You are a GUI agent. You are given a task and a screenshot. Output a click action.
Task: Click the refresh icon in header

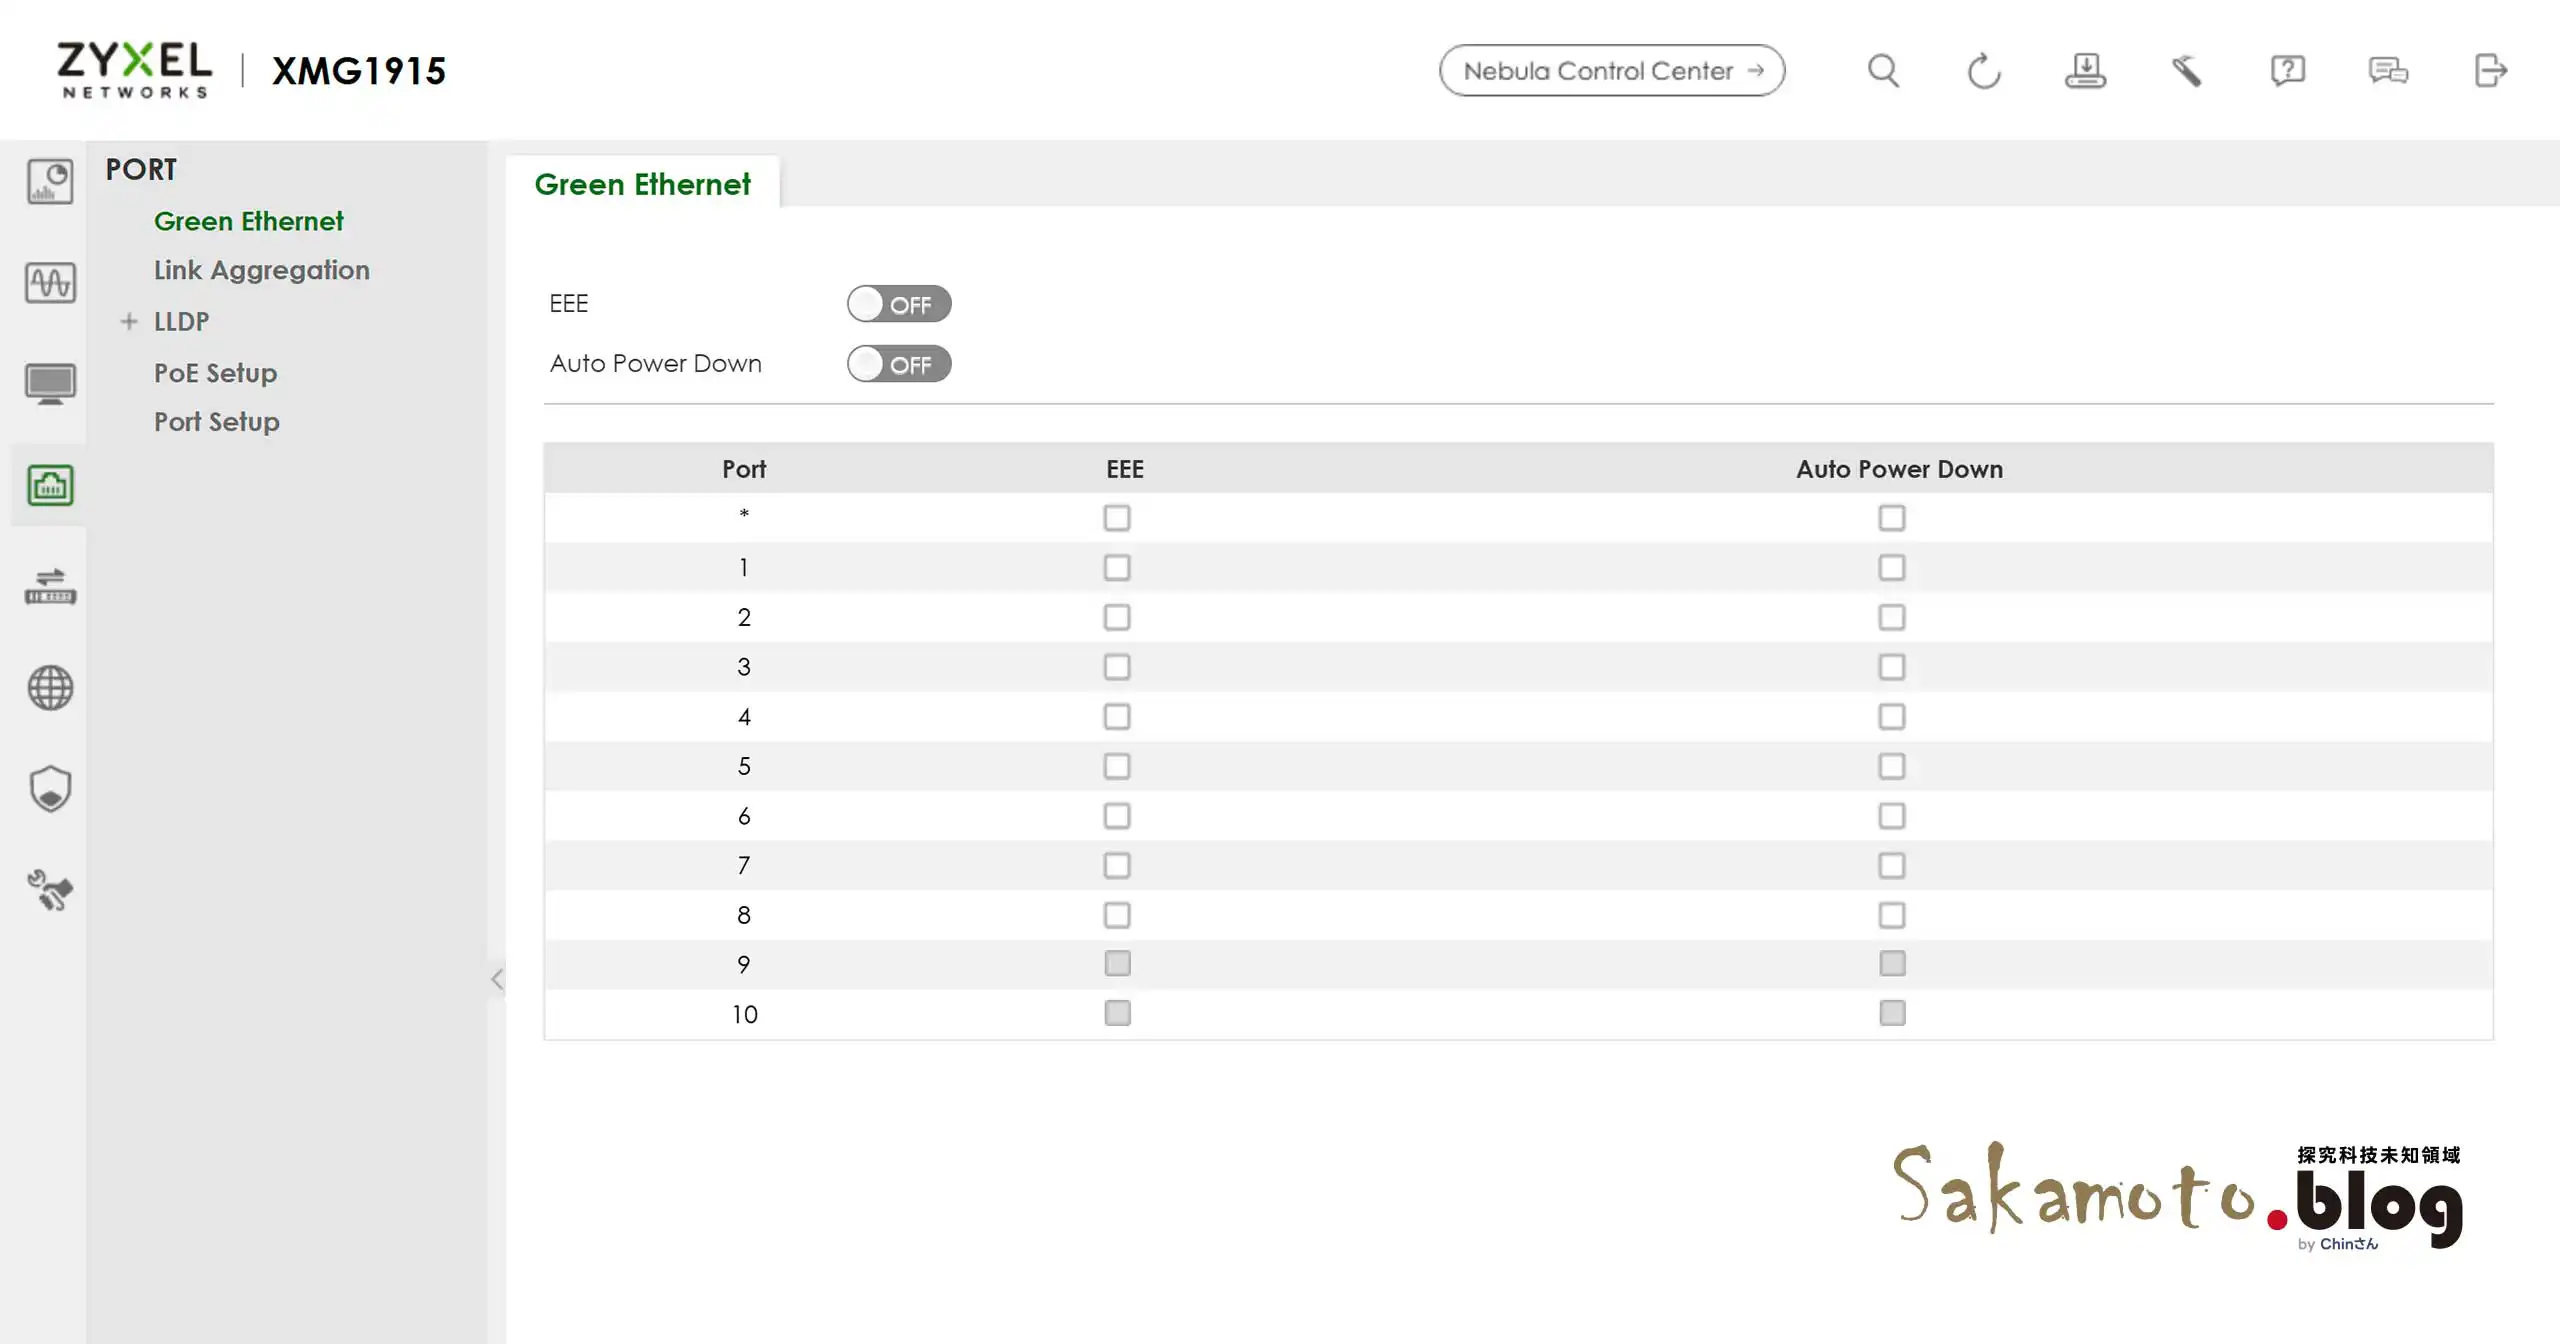point(1984,71)
